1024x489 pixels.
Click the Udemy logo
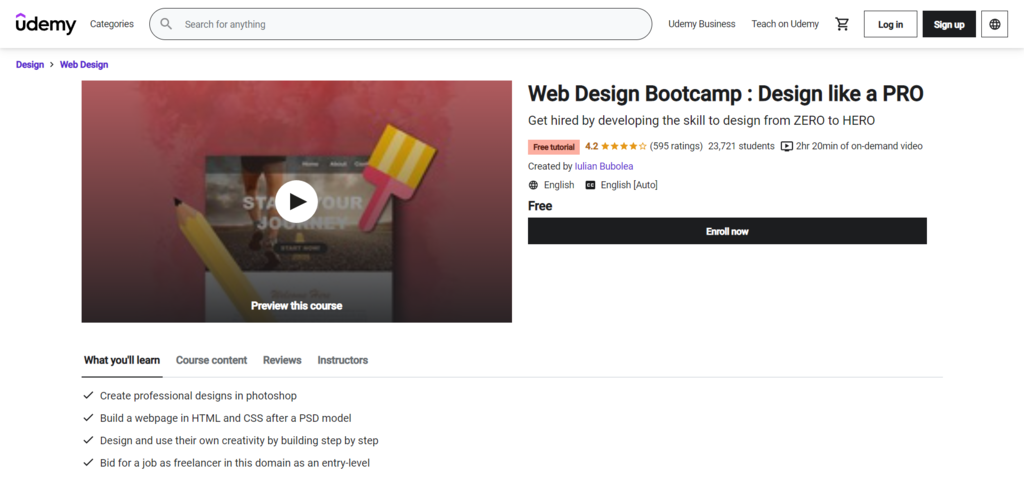pos(44,23)
